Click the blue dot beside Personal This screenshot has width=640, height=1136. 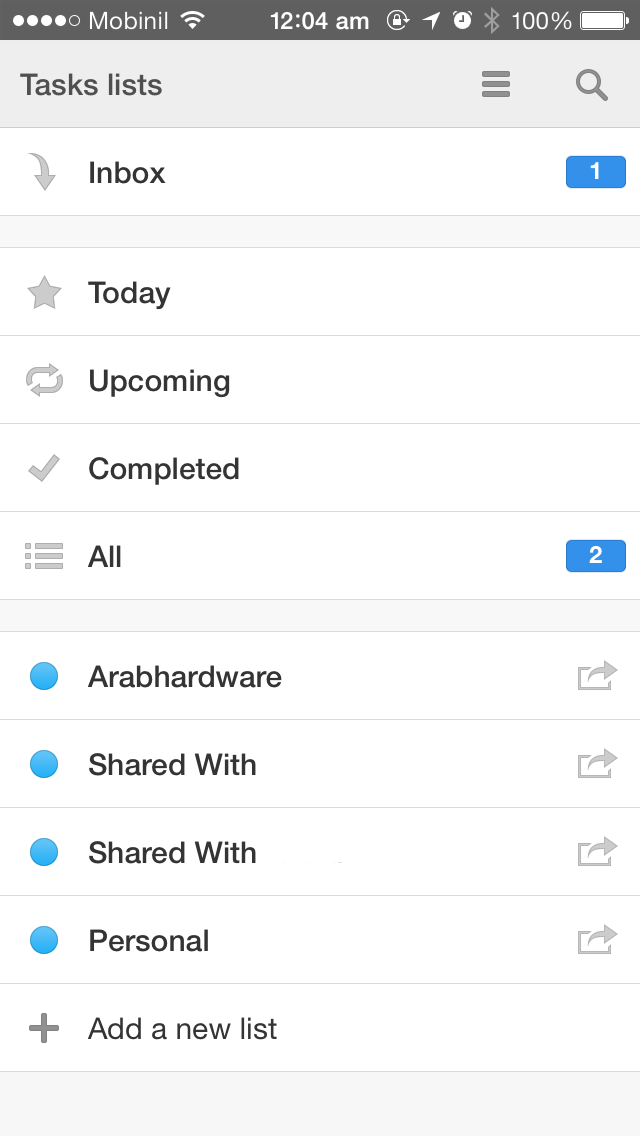[43, 940]
